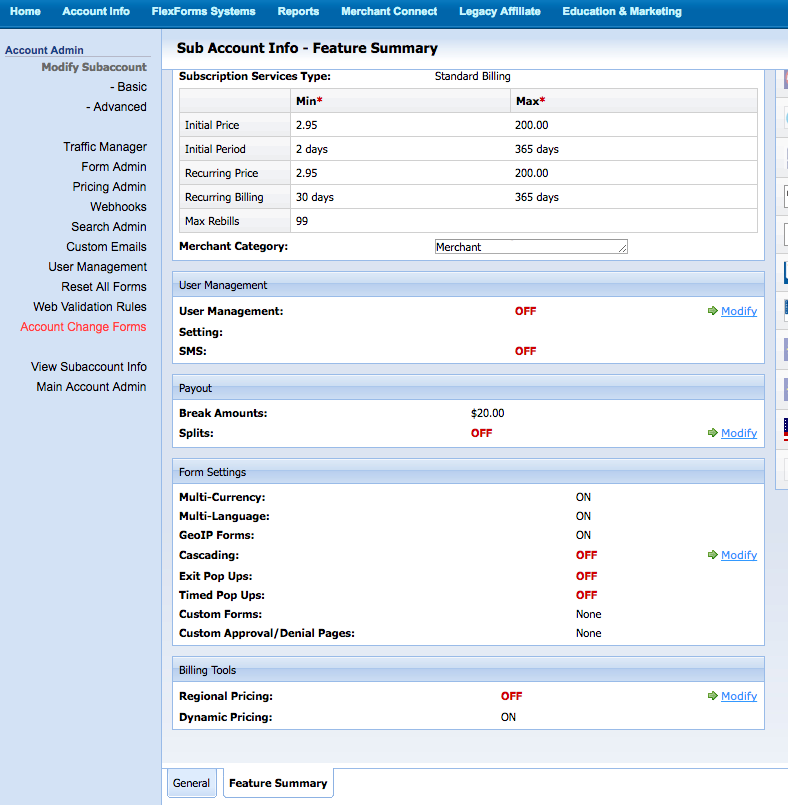Go to Webhooks page
The image size is (788, 805).
point(119,207)
